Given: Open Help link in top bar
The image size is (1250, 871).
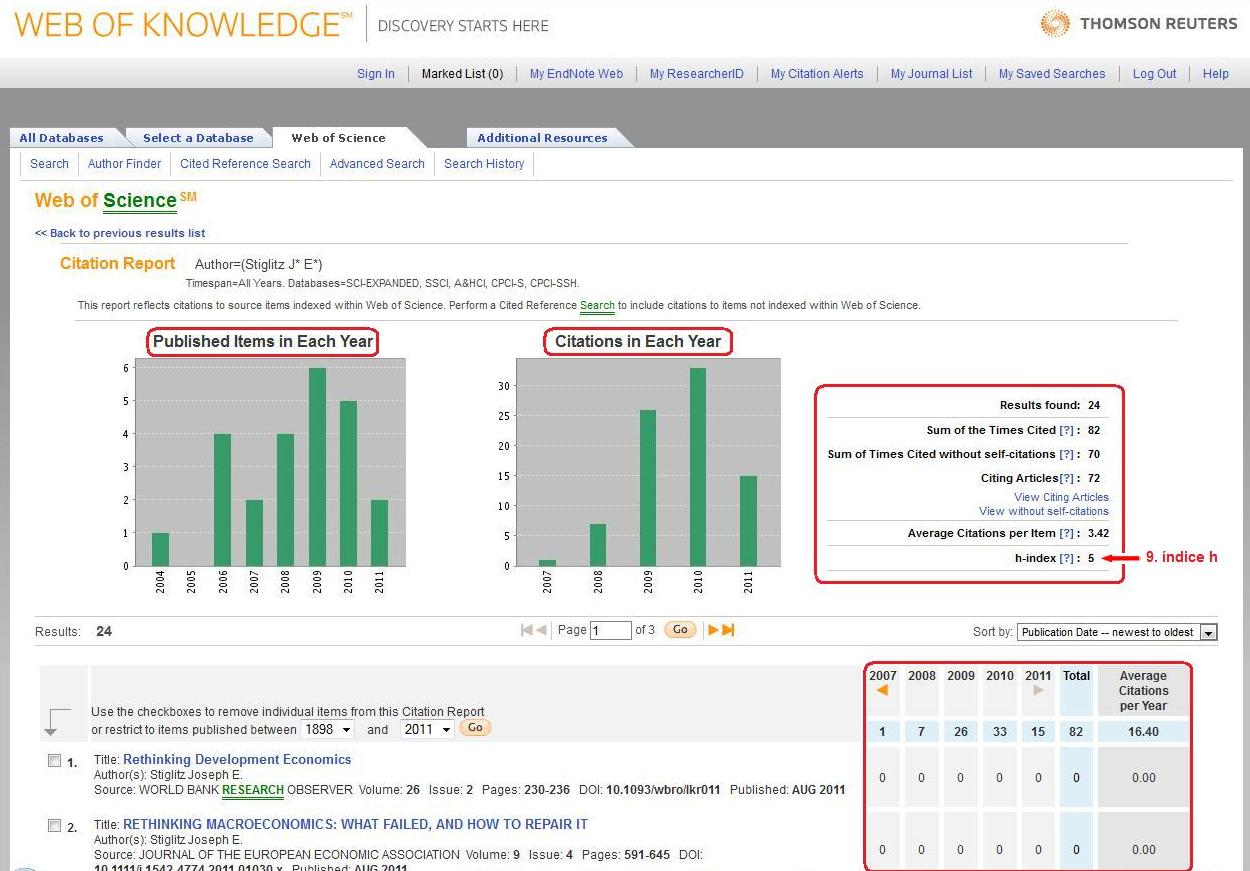Looking at the screenshot, I should (x=1216, y=74).
